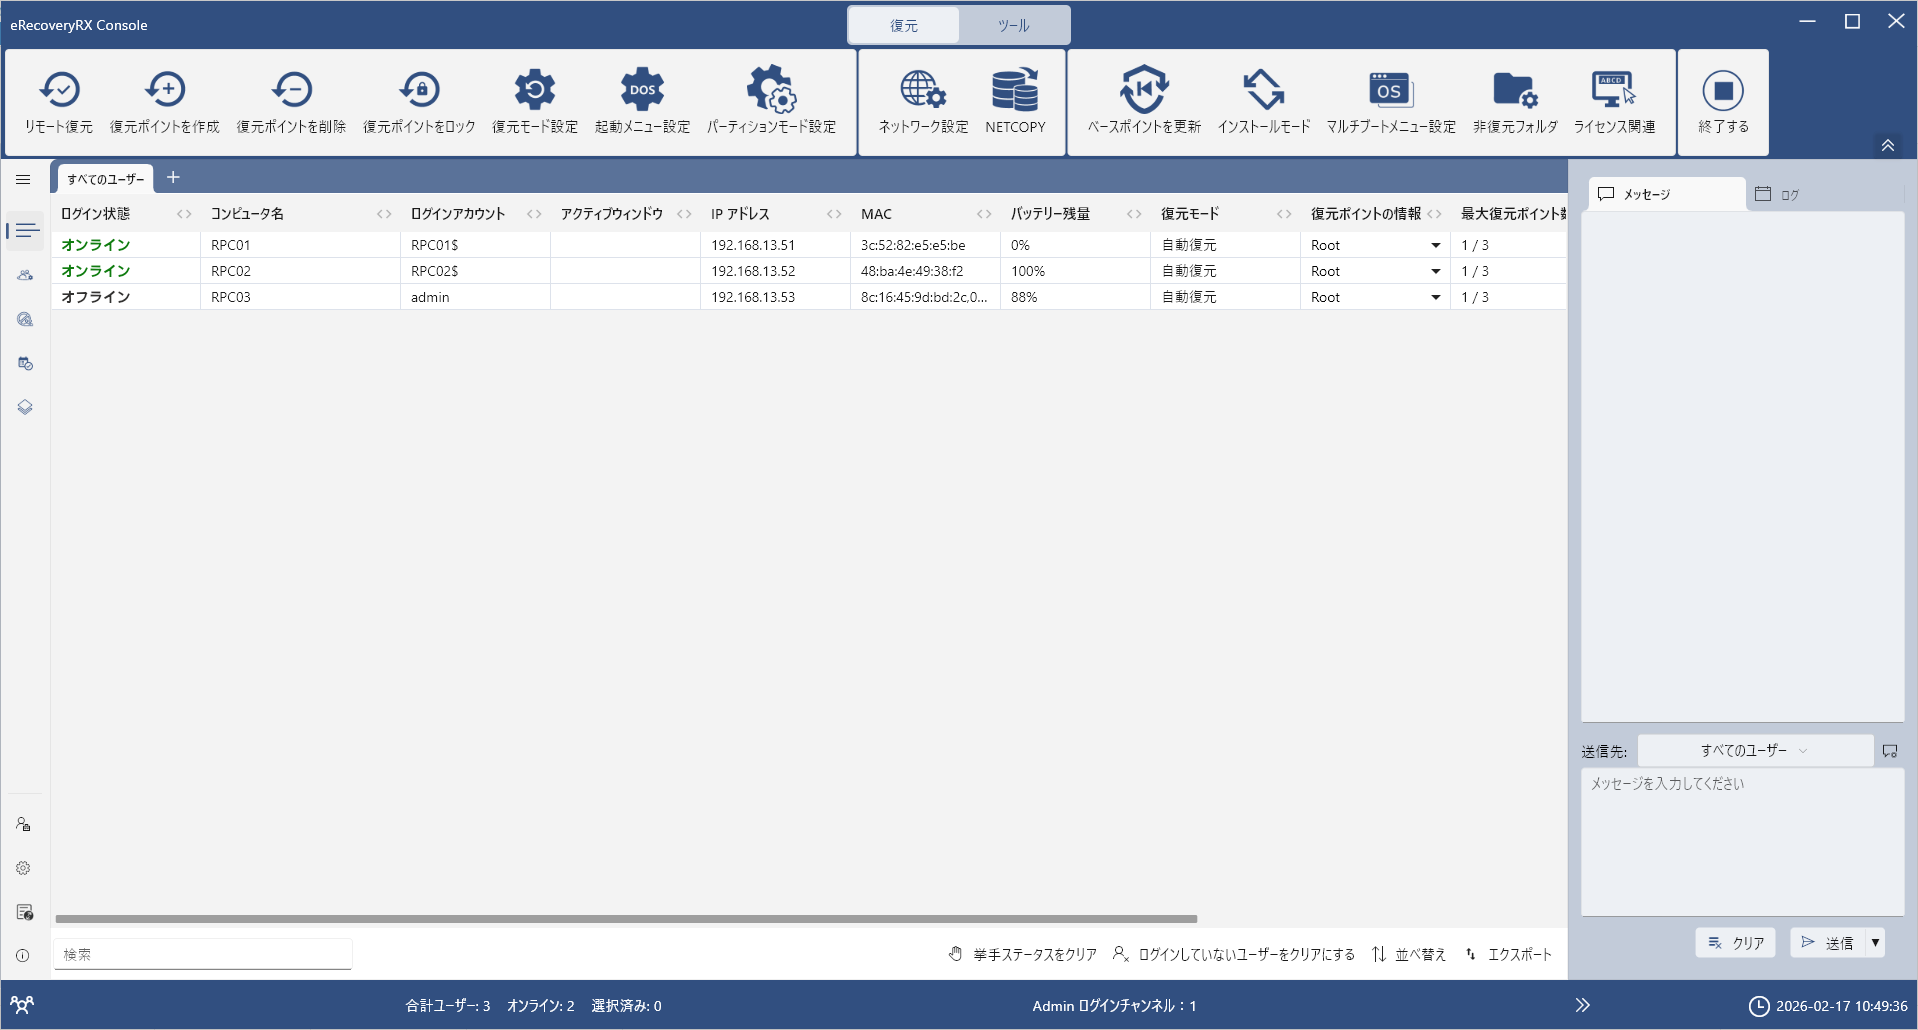
Task: Click the Exit (終了する) button icon
Action: coord(1723,91)
